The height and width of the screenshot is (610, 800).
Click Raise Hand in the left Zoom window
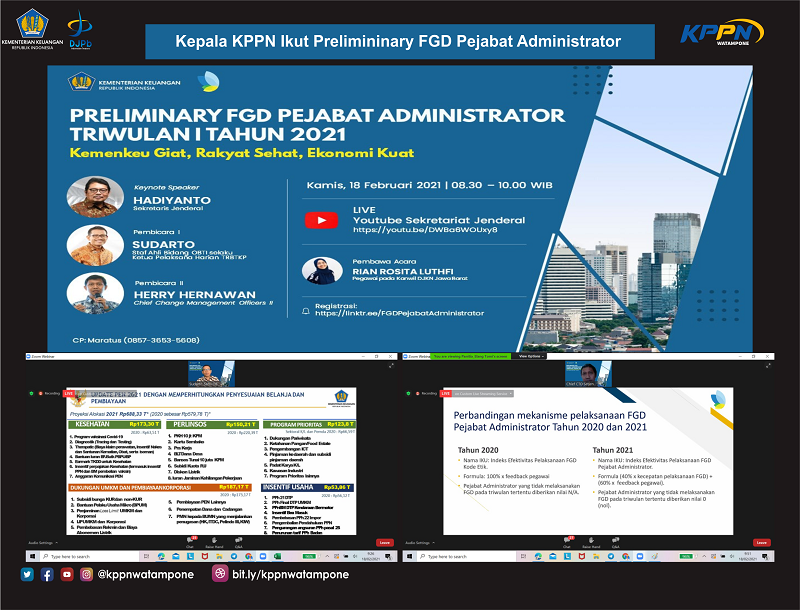[214, 542]
